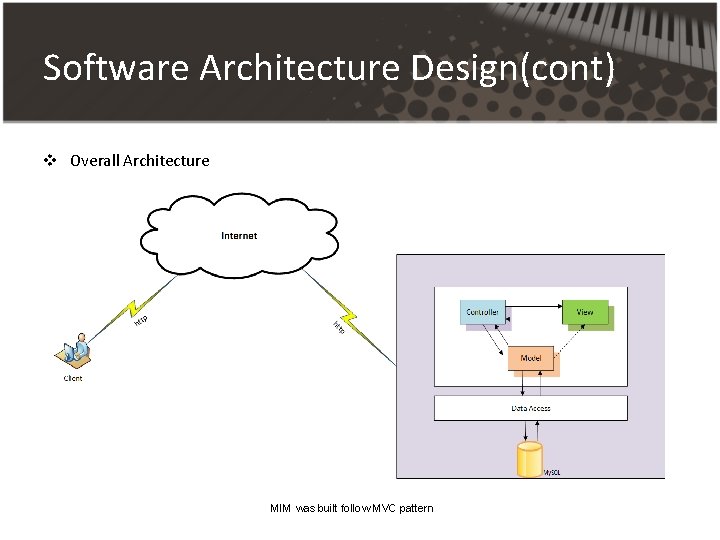Click the http label on the server link

pos(339,327)
